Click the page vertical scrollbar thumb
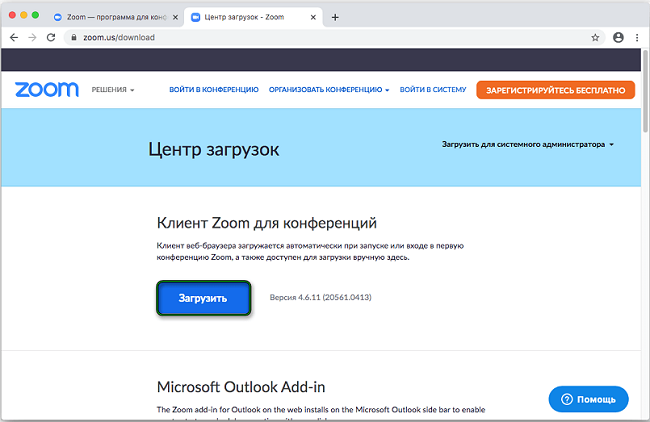This screenshot has height=422, width=650. pyautogui.click(x=645, y=91)
